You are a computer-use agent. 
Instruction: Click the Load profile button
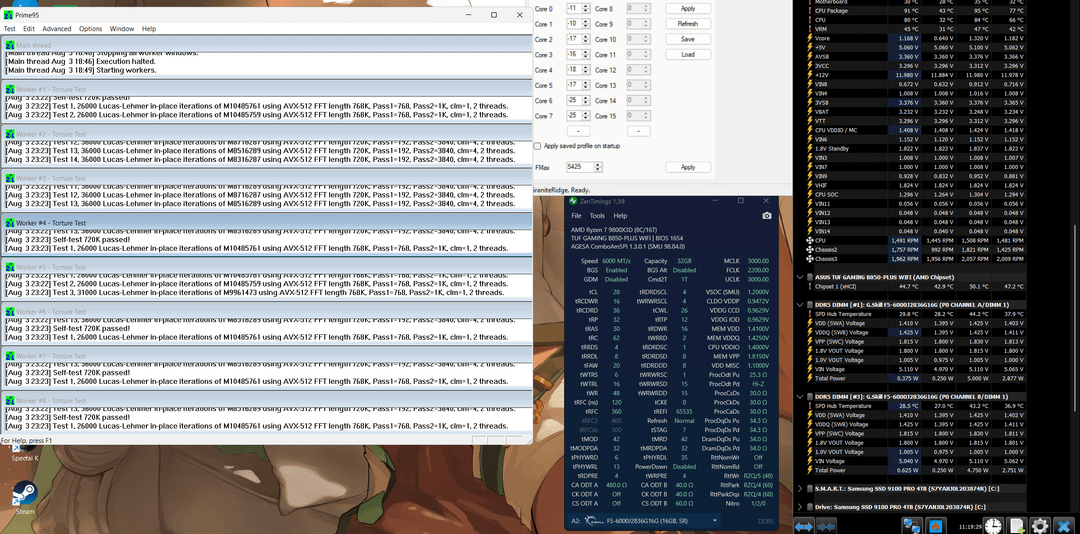click(688, 54)
